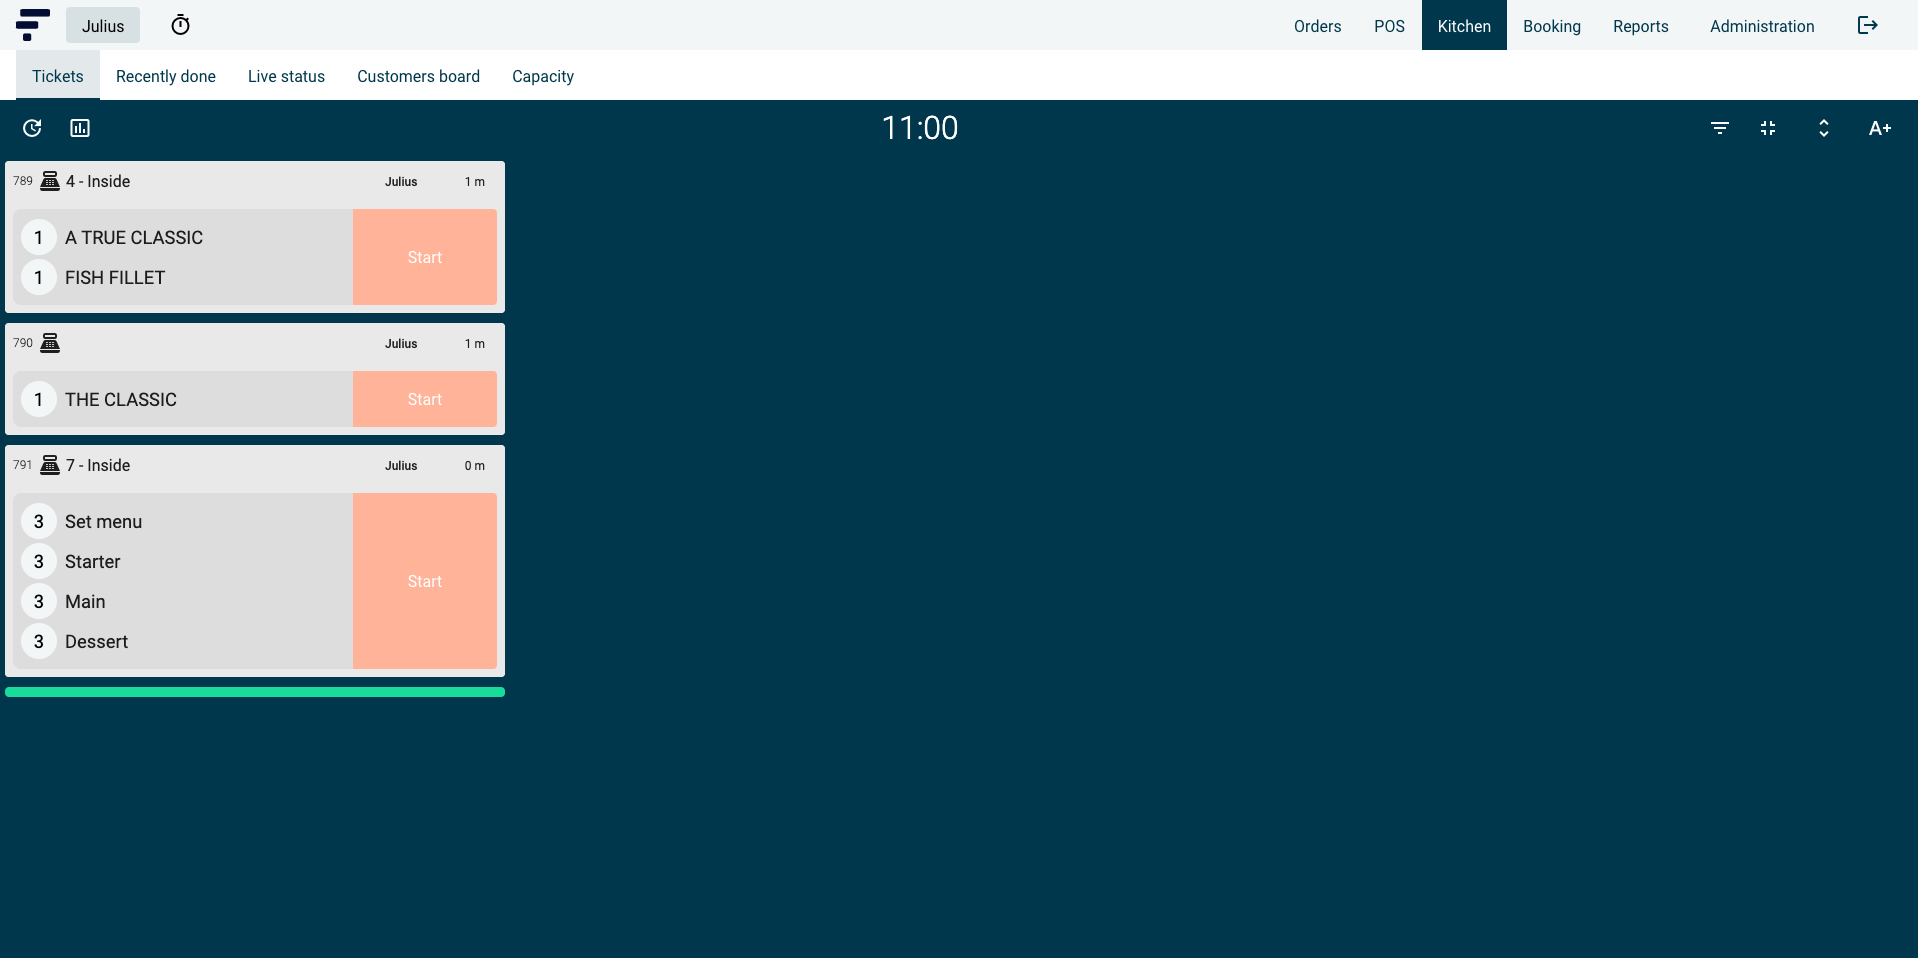Switch to the Recently done tab
This screenshot has height=958, width=1918.
(165, 76)
